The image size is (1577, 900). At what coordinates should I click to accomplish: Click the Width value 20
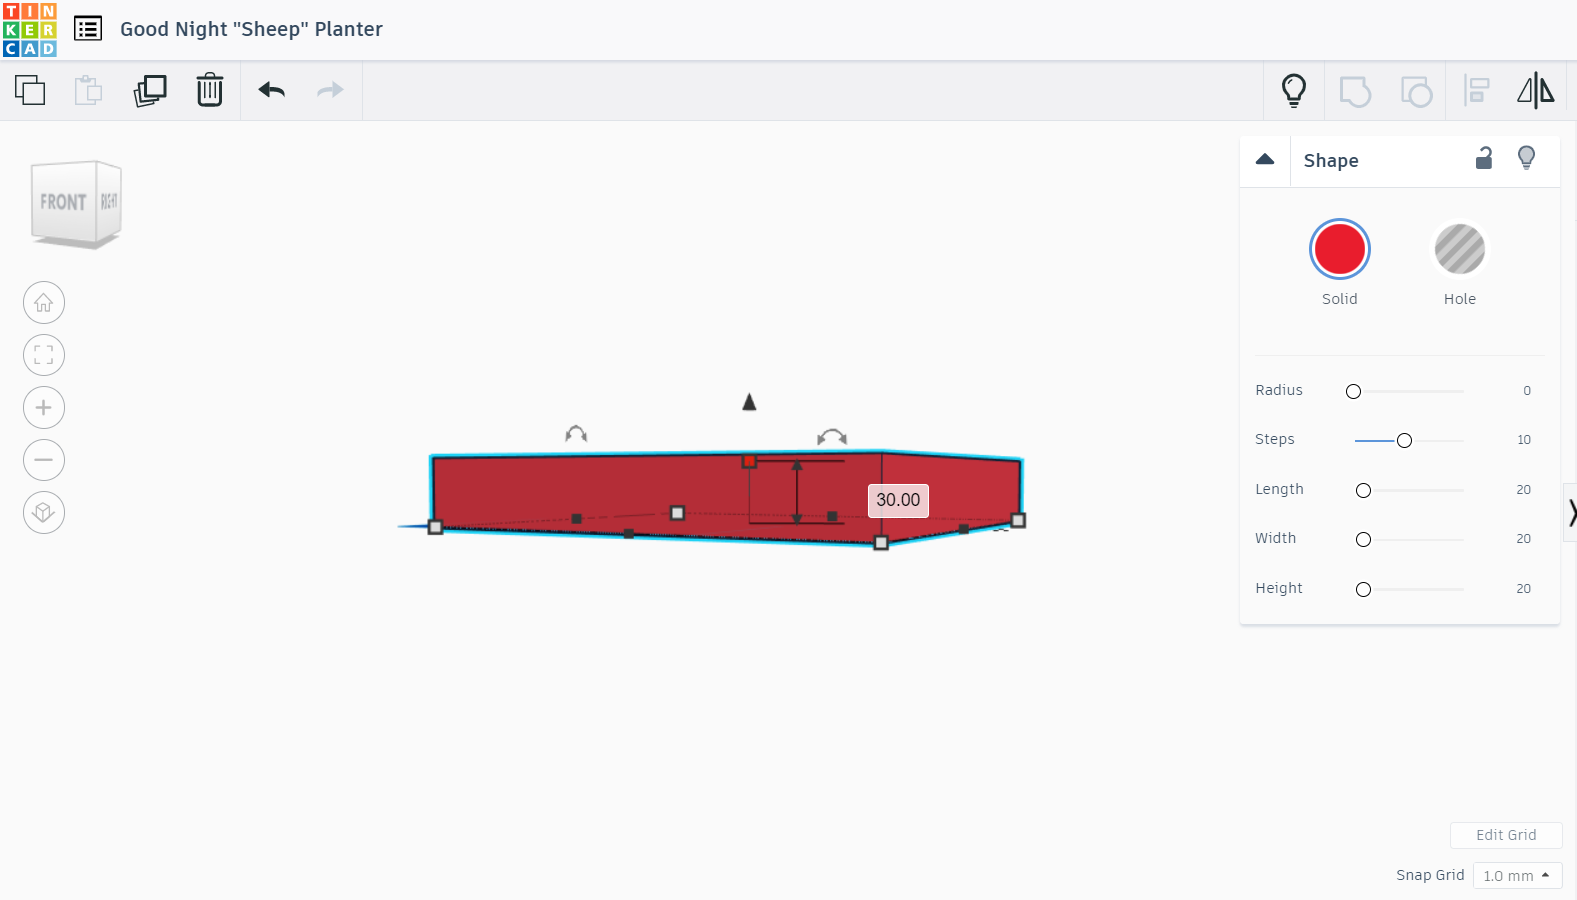click(x=1524, y=539)
